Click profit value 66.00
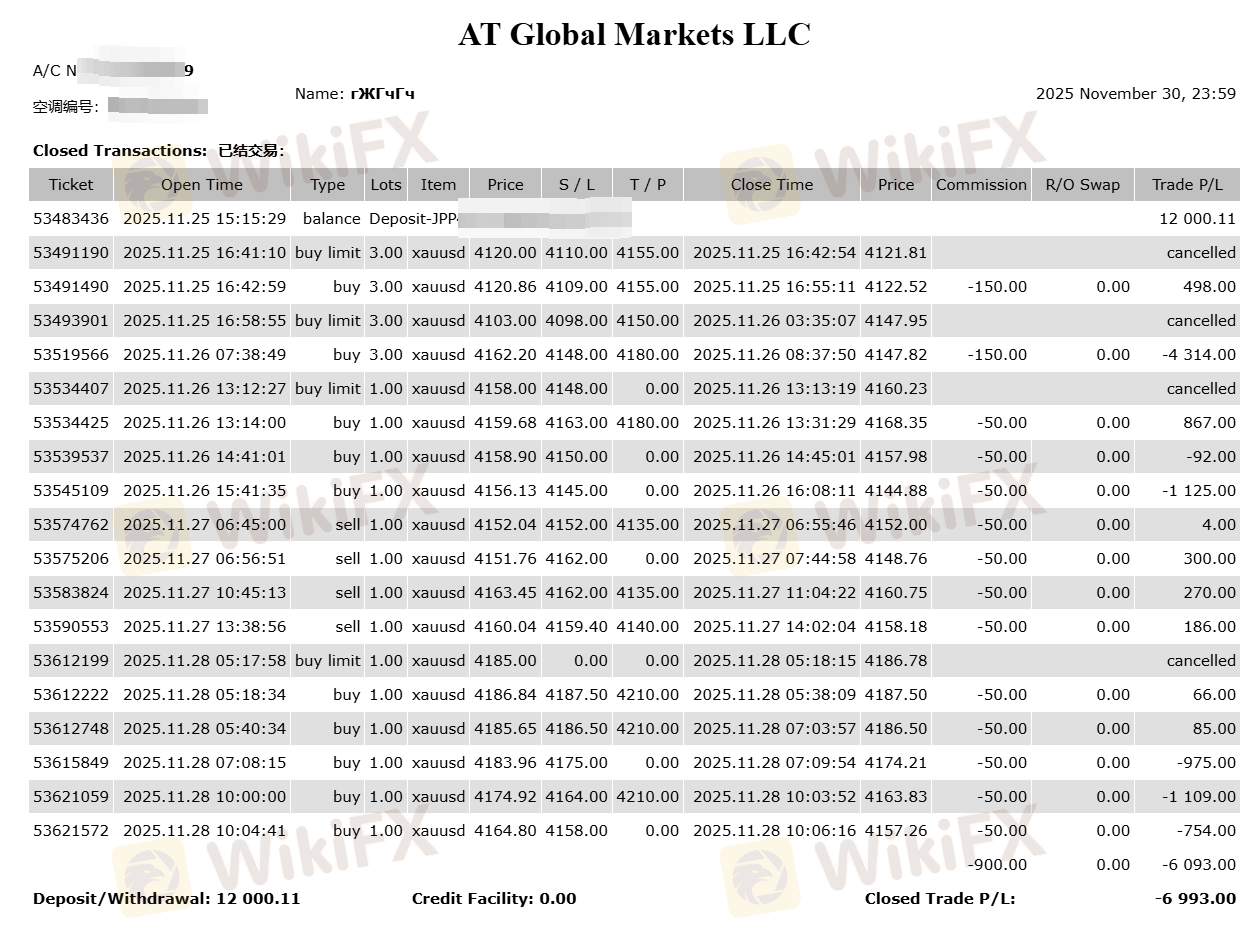1252x932 pixels. [x=1214, y=694]
